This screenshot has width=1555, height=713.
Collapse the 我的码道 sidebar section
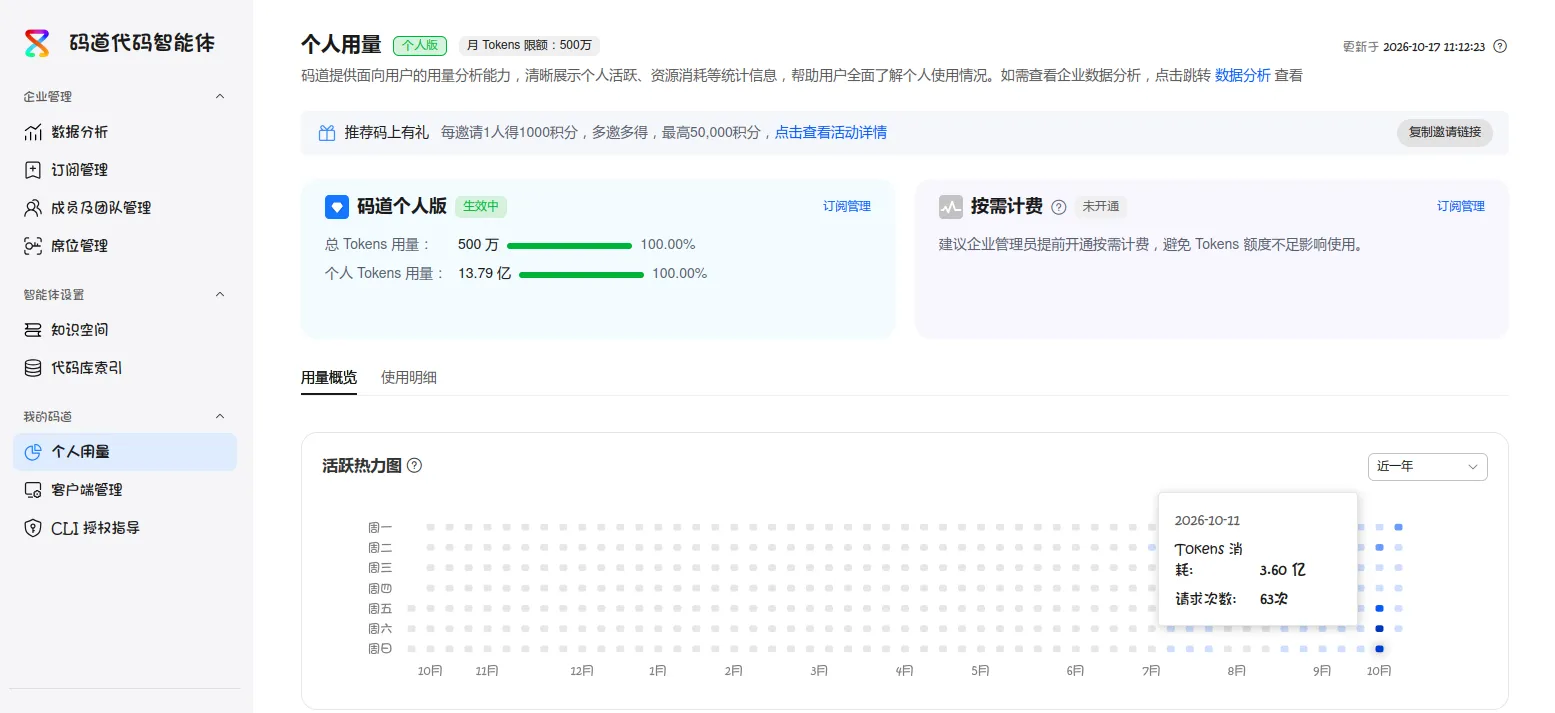click(x=221, y=417)
